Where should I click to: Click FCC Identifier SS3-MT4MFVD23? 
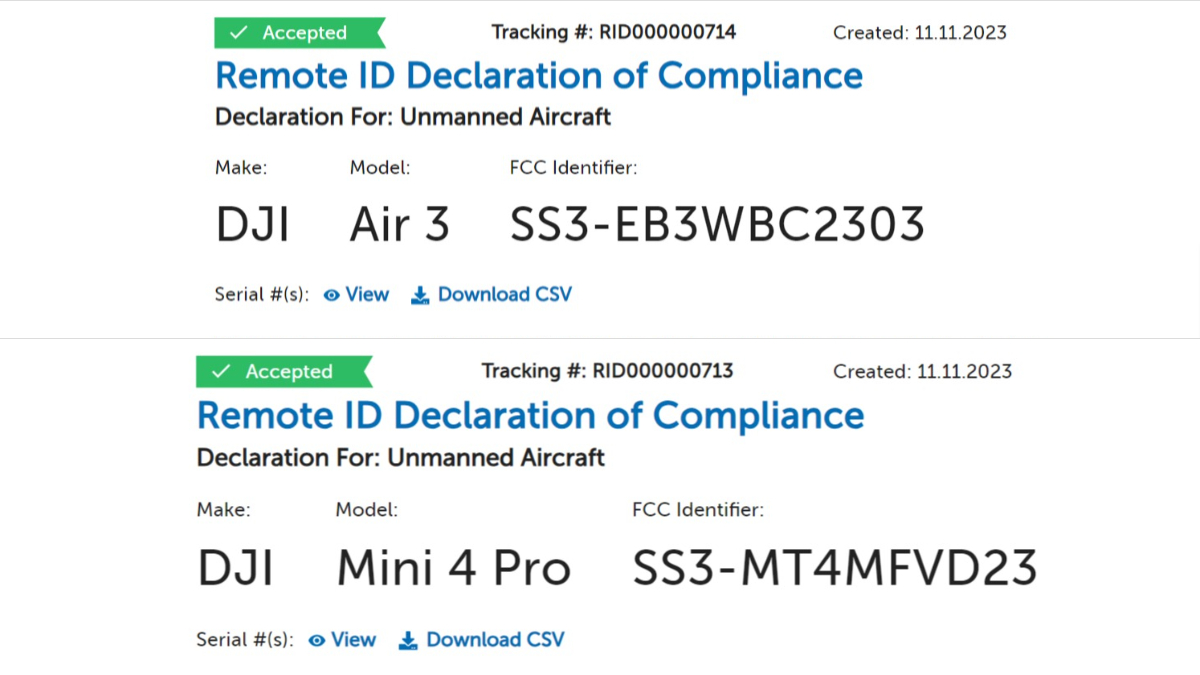coord(835,567)
